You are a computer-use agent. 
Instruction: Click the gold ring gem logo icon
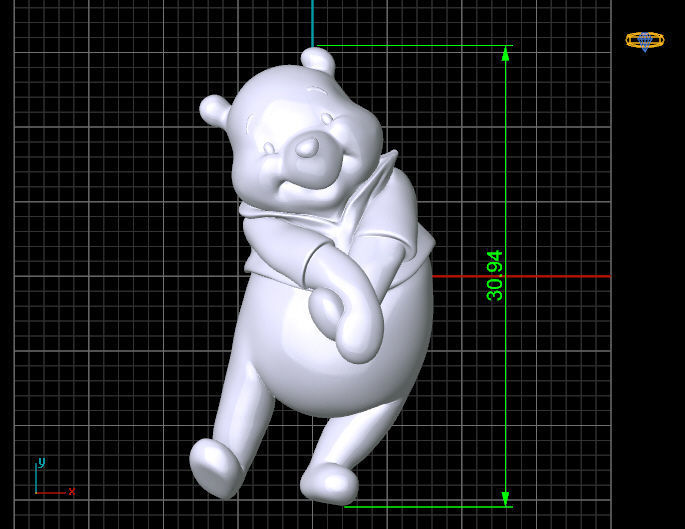[x=645, y=41]
